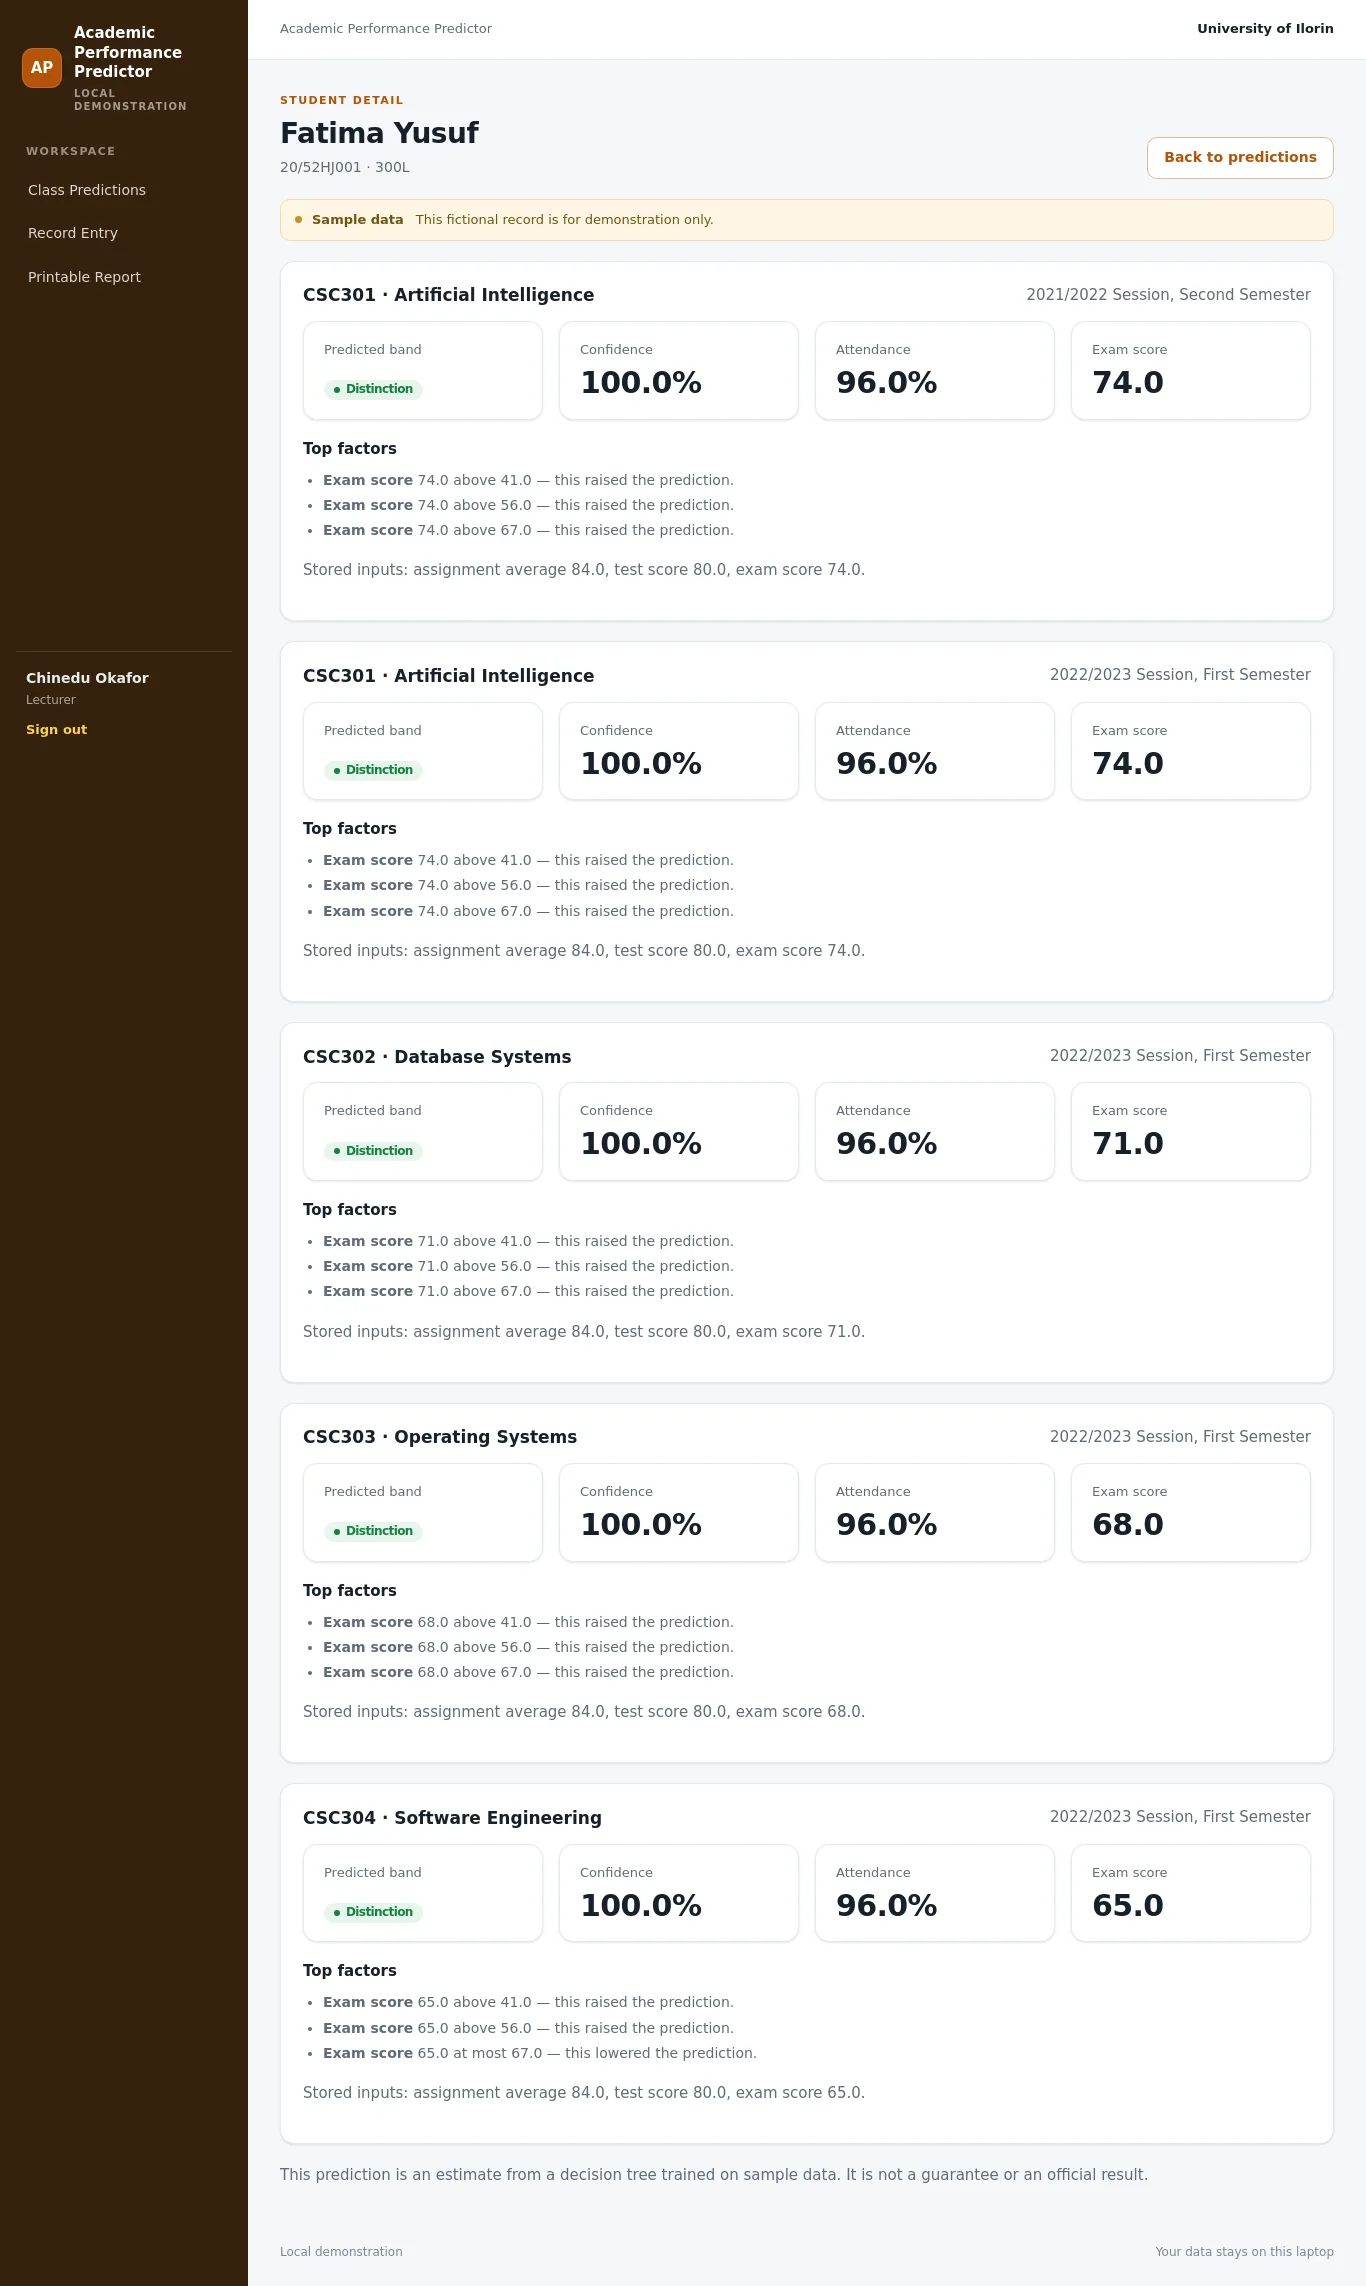
Task: Click the 100.0% confidence value for Database Systems
Action: click(x=641, y=1144)
